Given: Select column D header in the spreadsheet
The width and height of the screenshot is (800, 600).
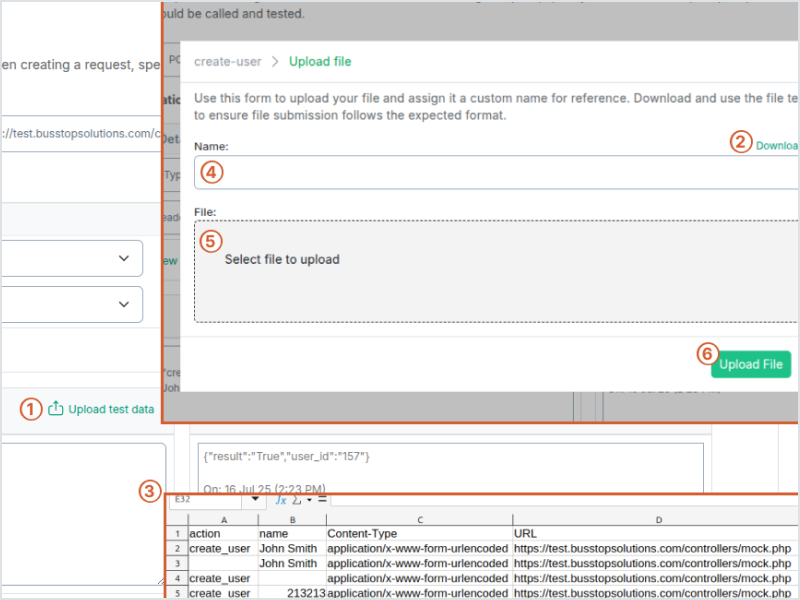Looking at the screenshot, I should point(658,519).
